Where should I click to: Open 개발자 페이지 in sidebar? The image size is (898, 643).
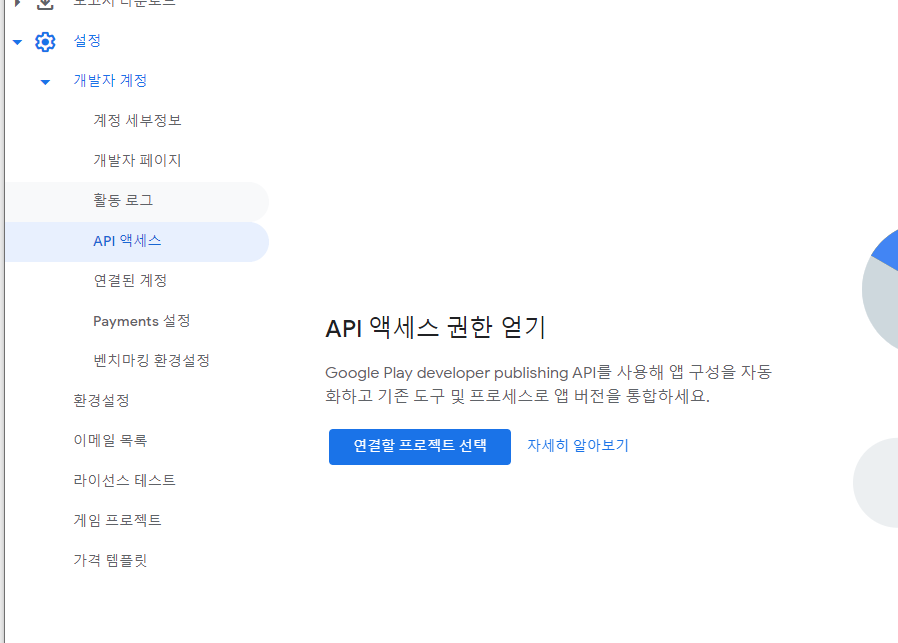coord(137,160)
